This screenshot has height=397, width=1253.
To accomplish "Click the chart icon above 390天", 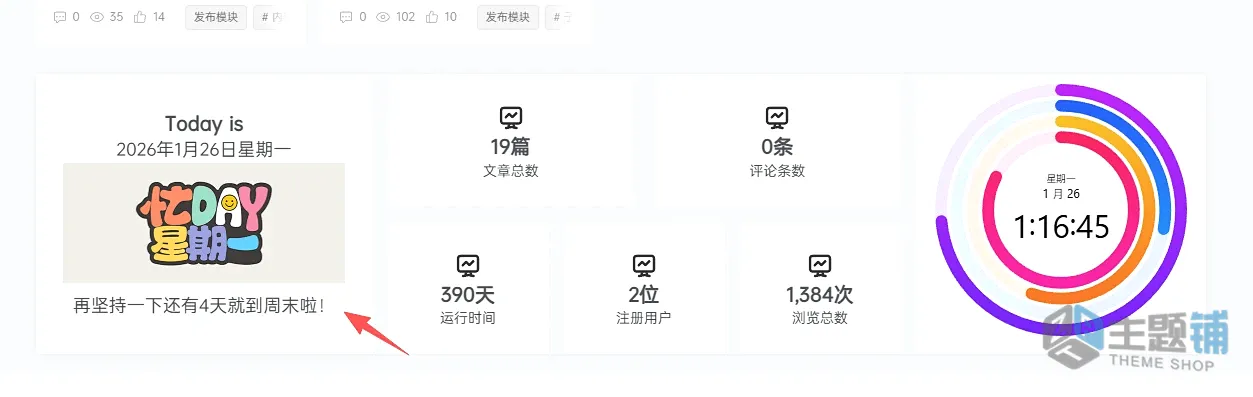I will pos(468,265).
